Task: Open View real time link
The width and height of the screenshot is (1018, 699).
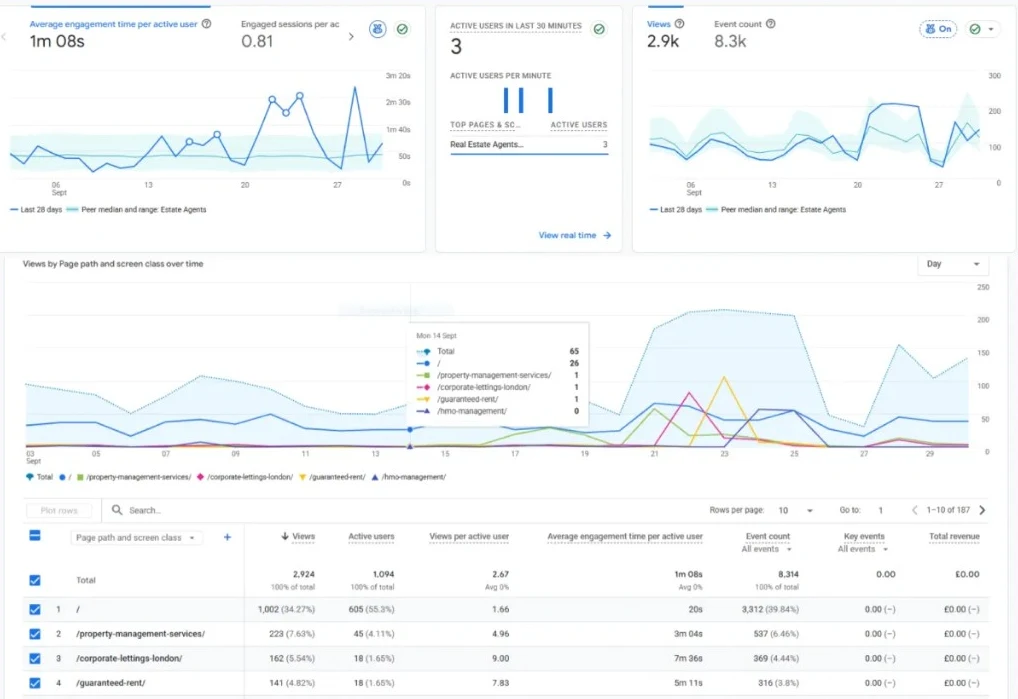Action: coord(567,236)
